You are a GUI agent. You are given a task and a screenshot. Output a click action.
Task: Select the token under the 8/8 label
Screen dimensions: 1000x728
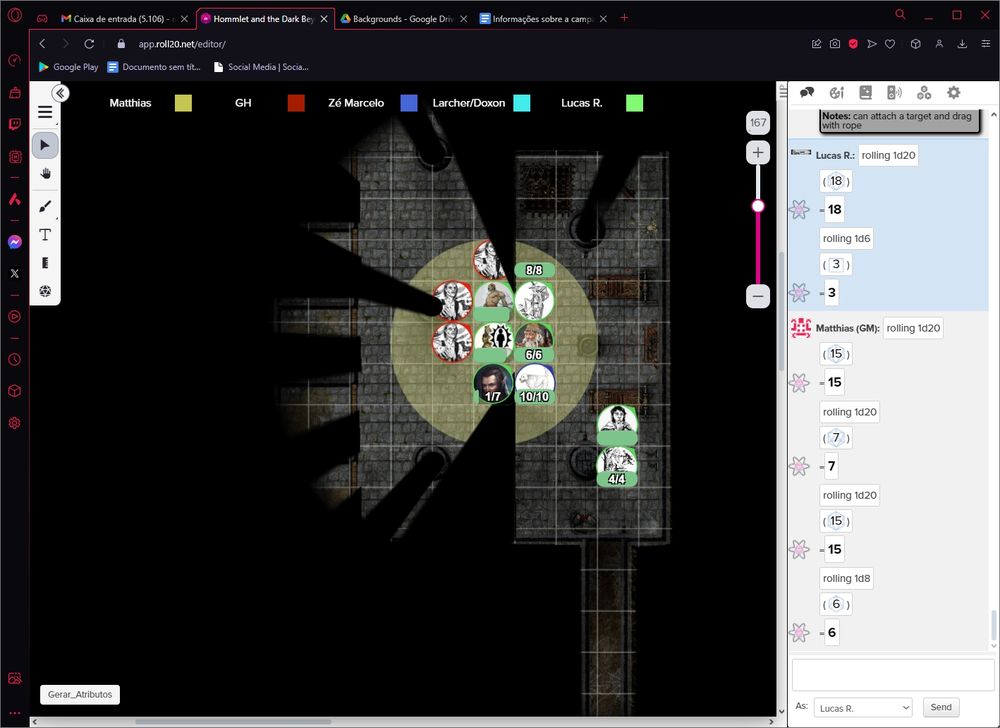click(534, 300)
